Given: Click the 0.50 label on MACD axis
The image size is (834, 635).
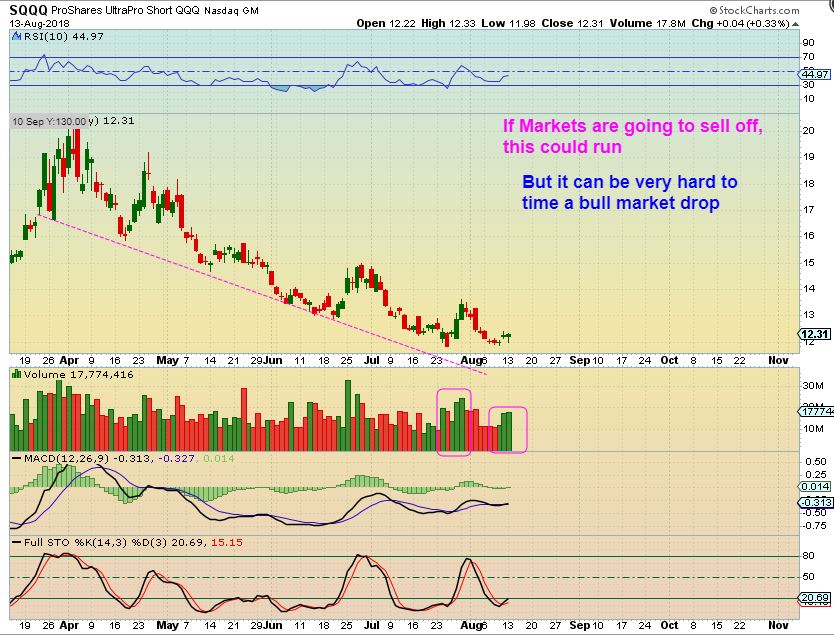Looking at the screenshot, I should tap(816, 462).
